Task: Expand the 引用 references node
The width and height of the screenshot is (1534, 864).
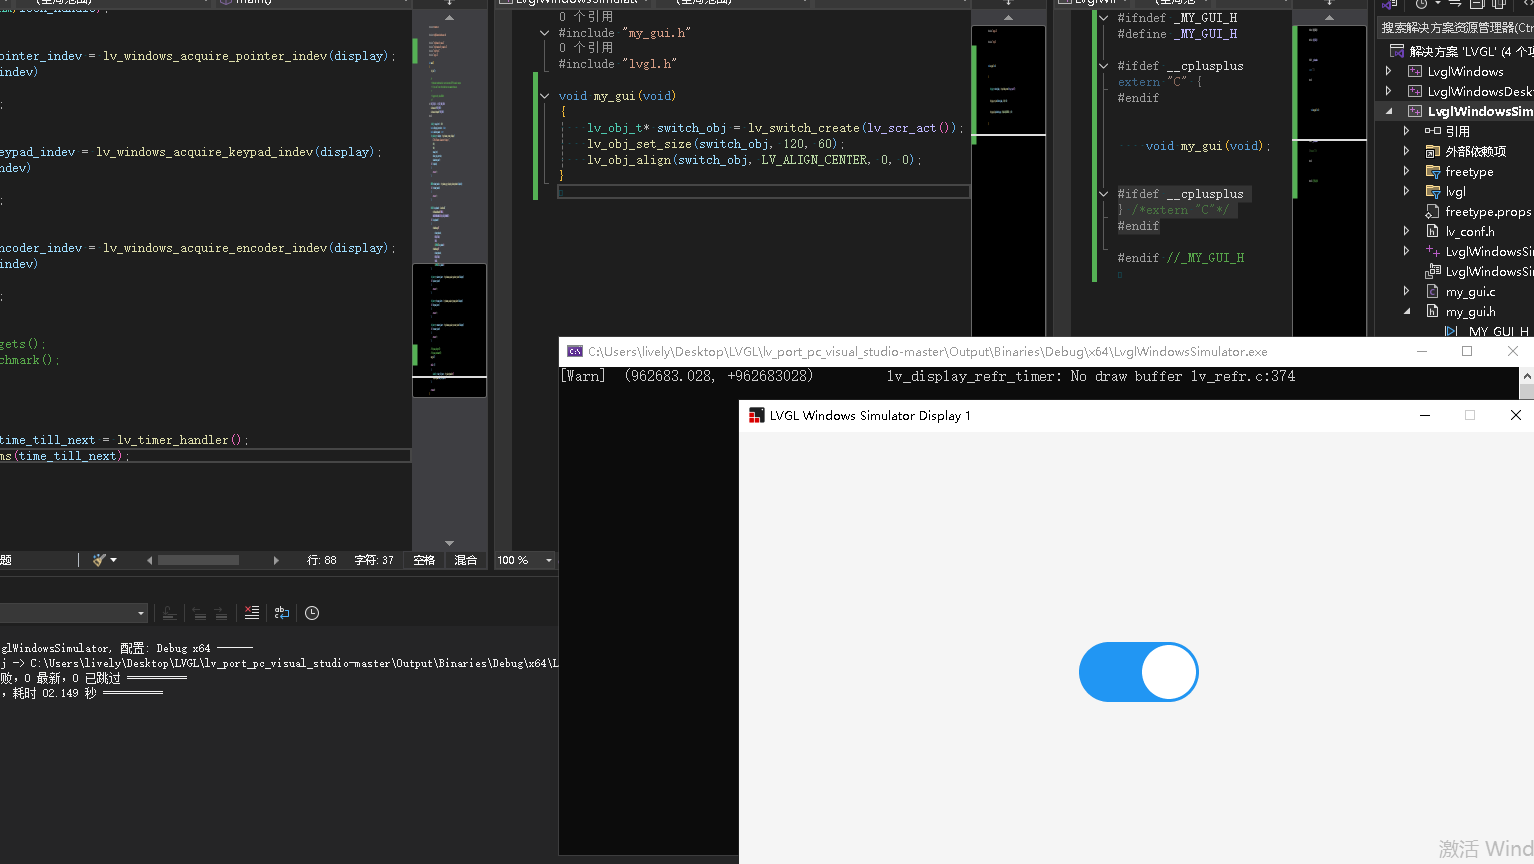Action: [1406, 131]
